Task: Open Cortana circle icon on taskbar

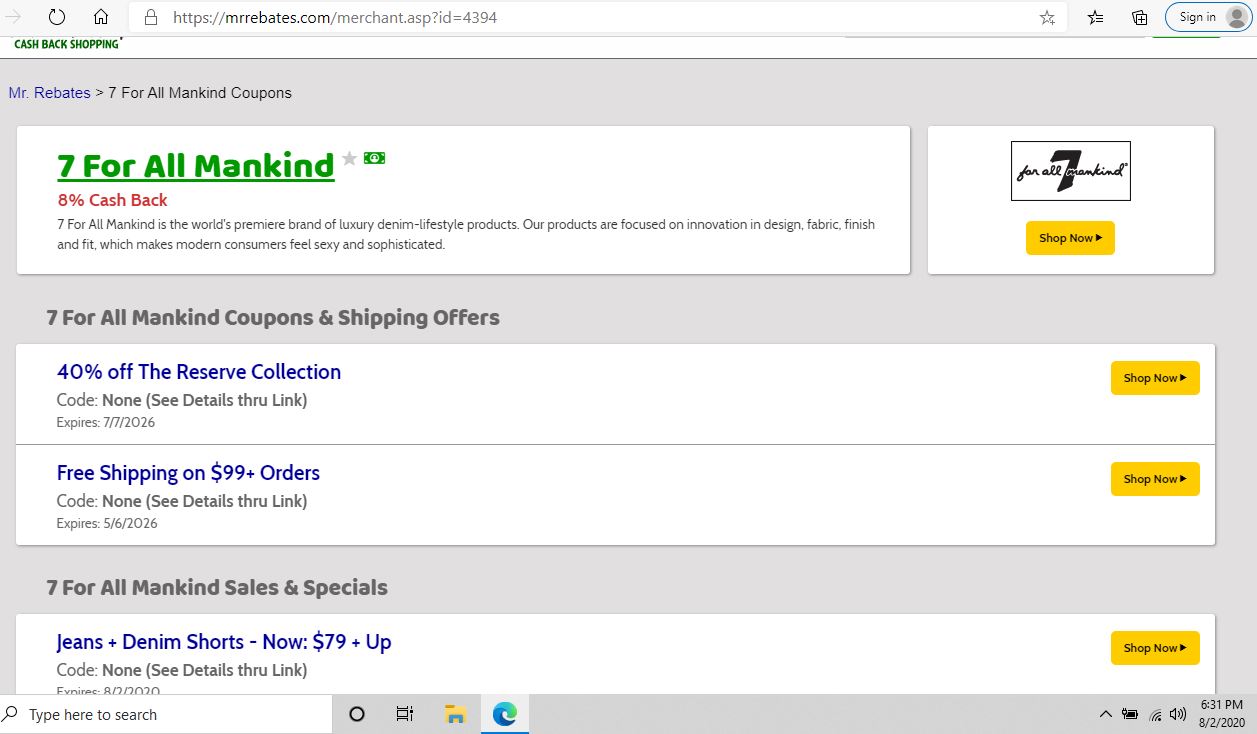Action: [356, 714]
